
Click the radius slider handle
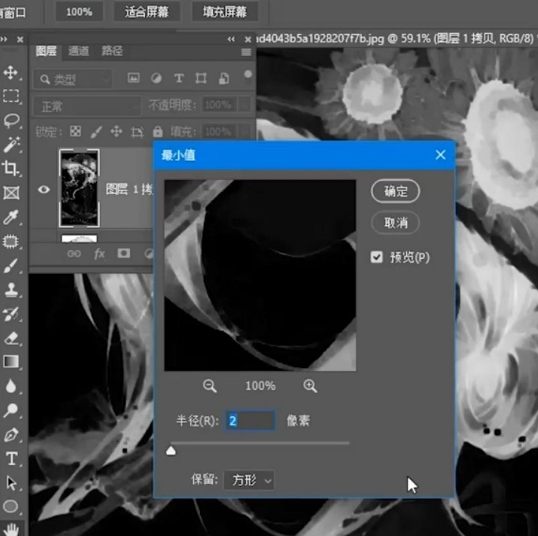[x=171, y=450]
